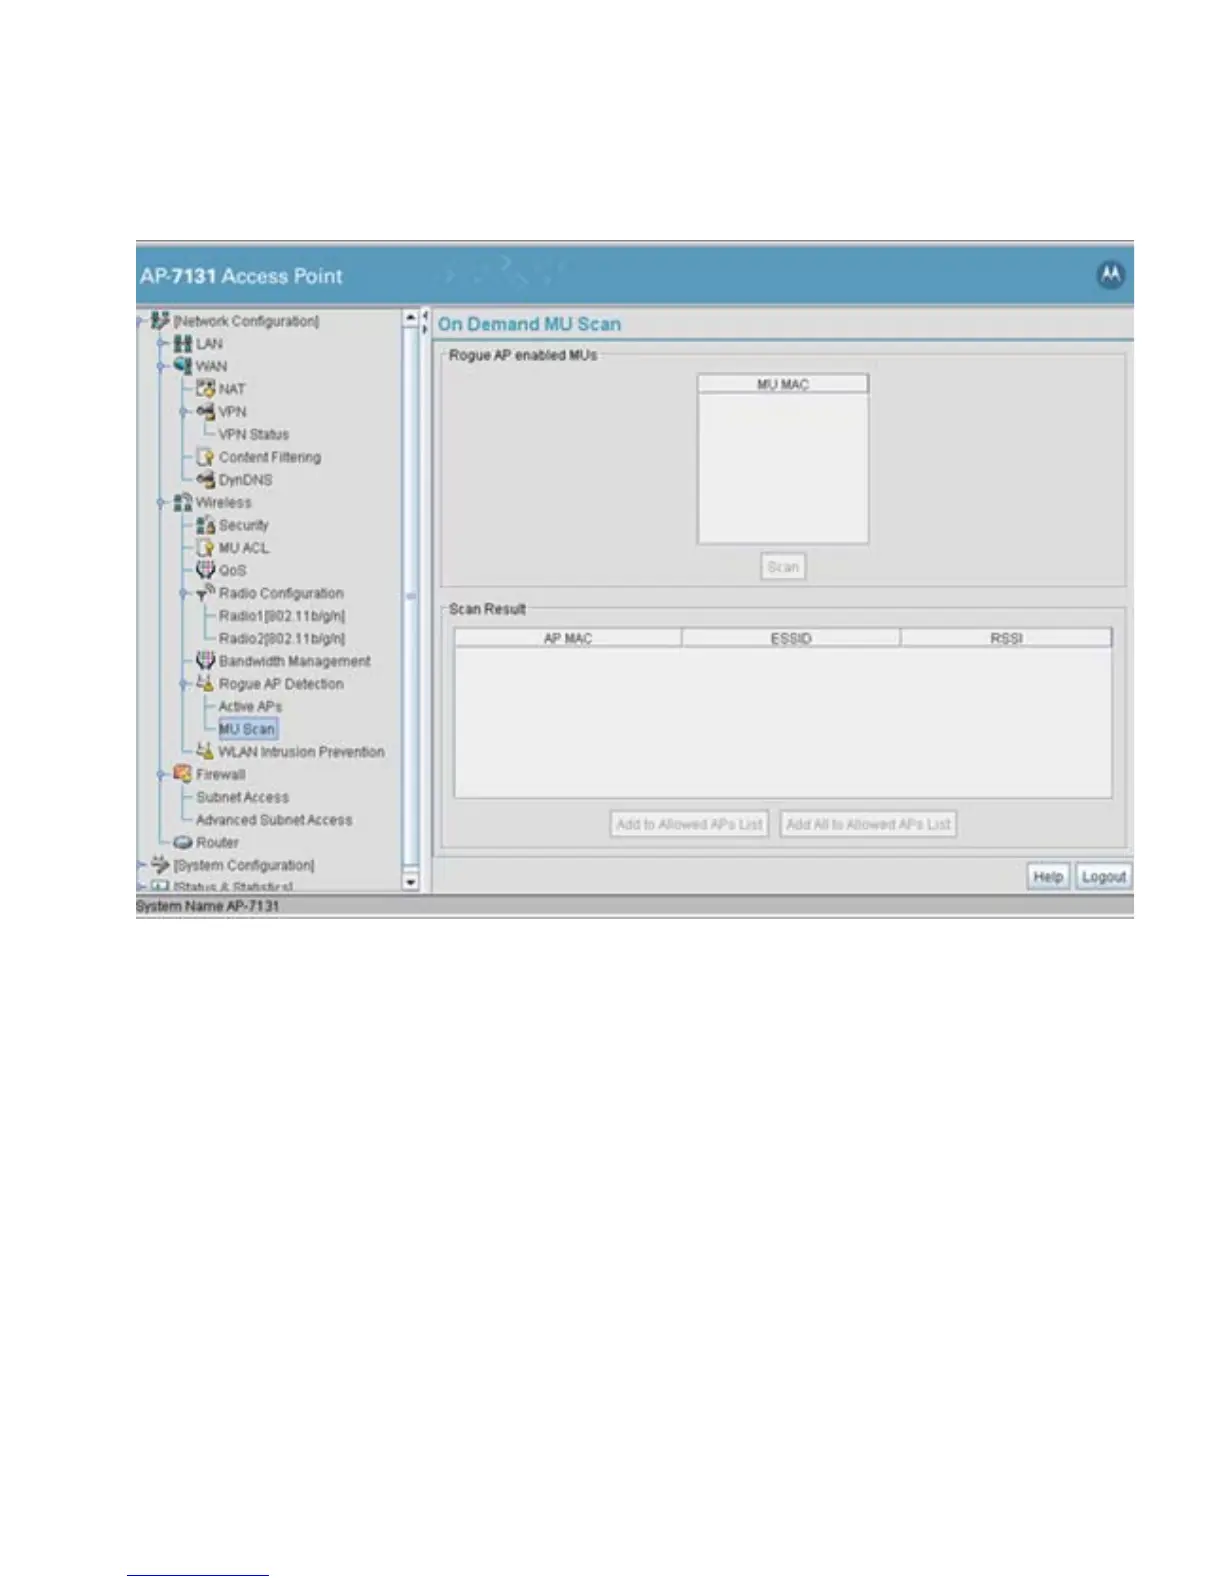Viewport: 1224px width, 1584px height.
Task: Open Active APs under Rogue AP Detection
Action: click(250, 707)
